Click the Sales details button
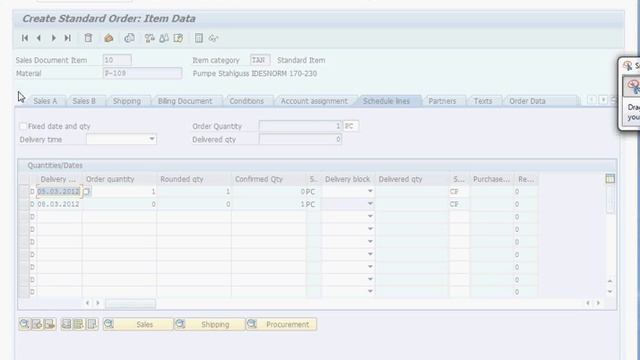The image size is (640, 360). 138,324
